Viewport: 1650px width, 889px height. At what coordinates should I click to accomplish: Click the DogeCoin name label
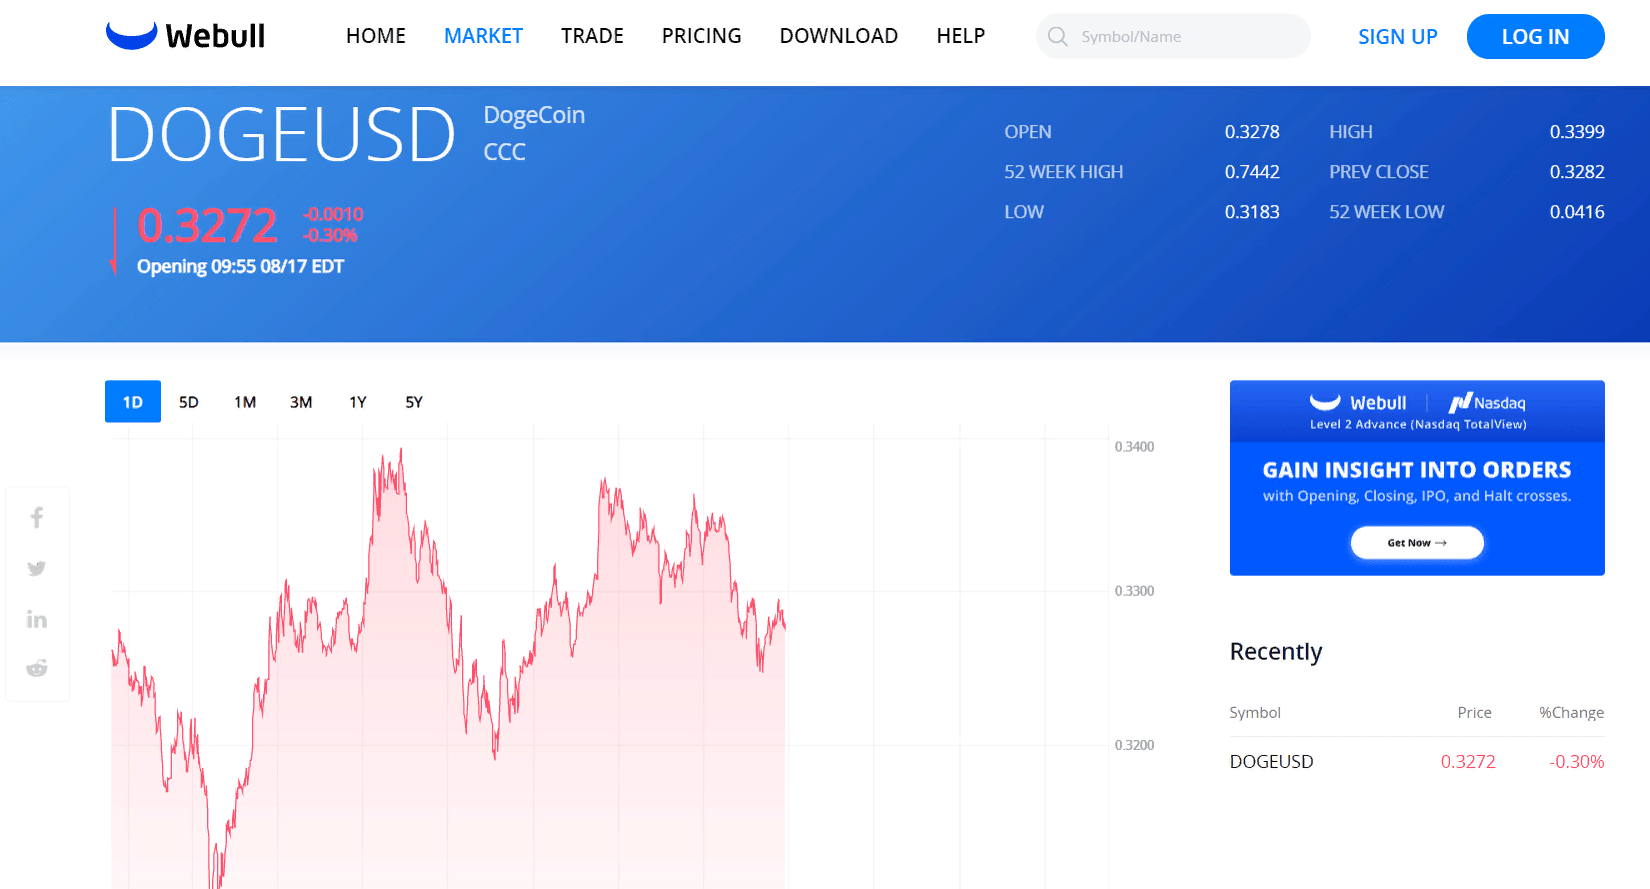[534, 115]
